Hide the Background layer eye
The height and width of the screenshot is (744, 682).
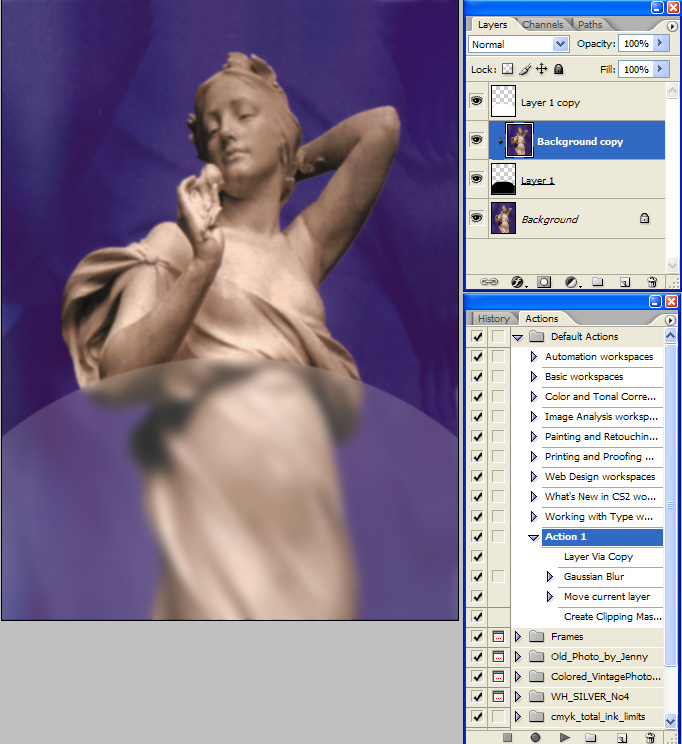[476, 217]
